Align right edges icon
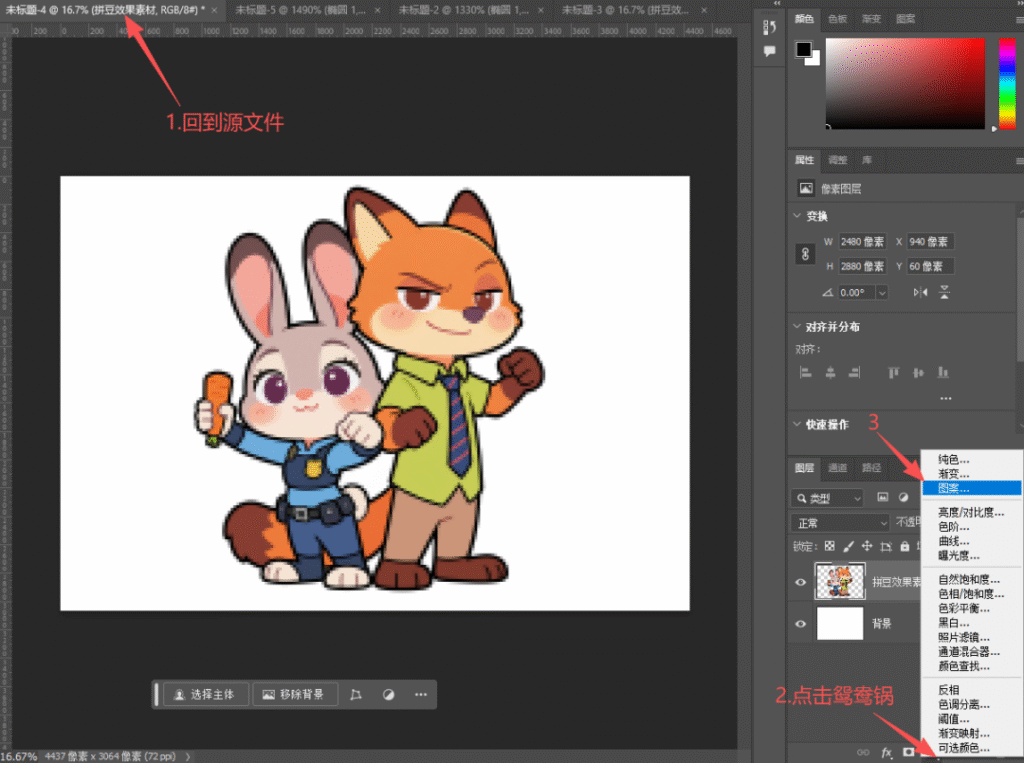Image resolution: width=1024 pixels, height=763 pixels. click(854, 372)
